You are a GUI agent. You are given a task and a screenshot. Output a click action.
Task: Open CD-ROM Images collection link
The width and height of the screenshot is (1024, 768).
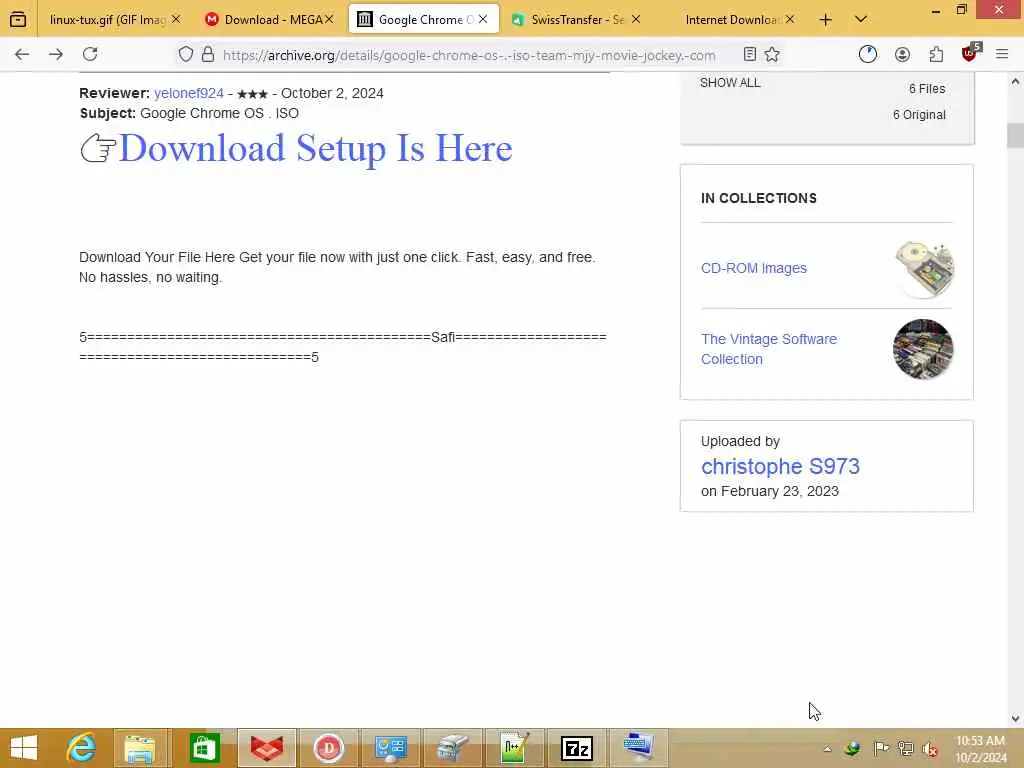(754, 268)
